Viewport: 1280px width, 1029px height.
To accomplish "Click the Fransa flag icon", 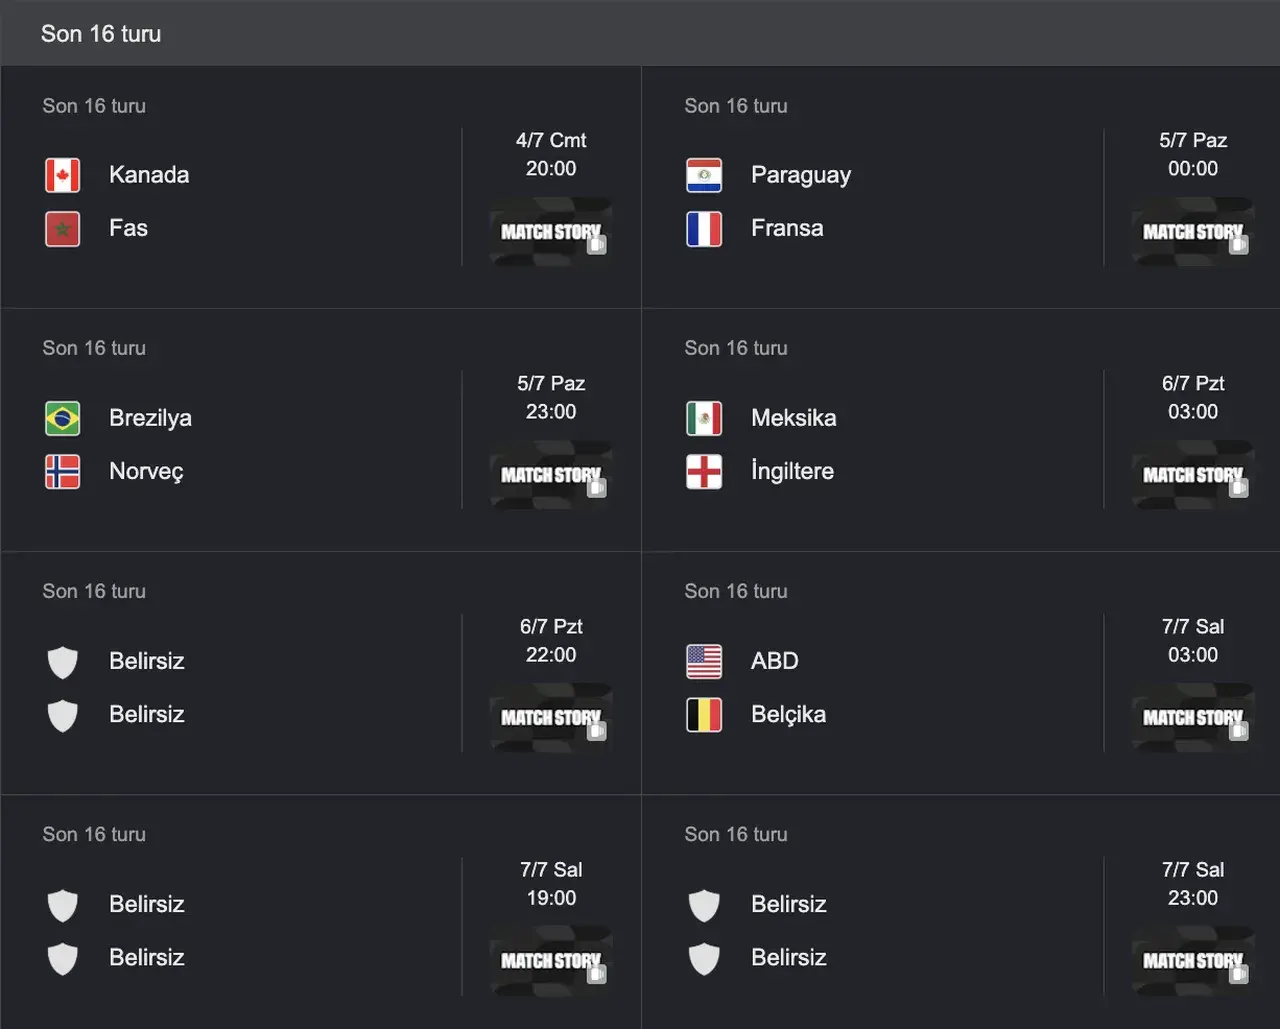I will coord(704,229).
